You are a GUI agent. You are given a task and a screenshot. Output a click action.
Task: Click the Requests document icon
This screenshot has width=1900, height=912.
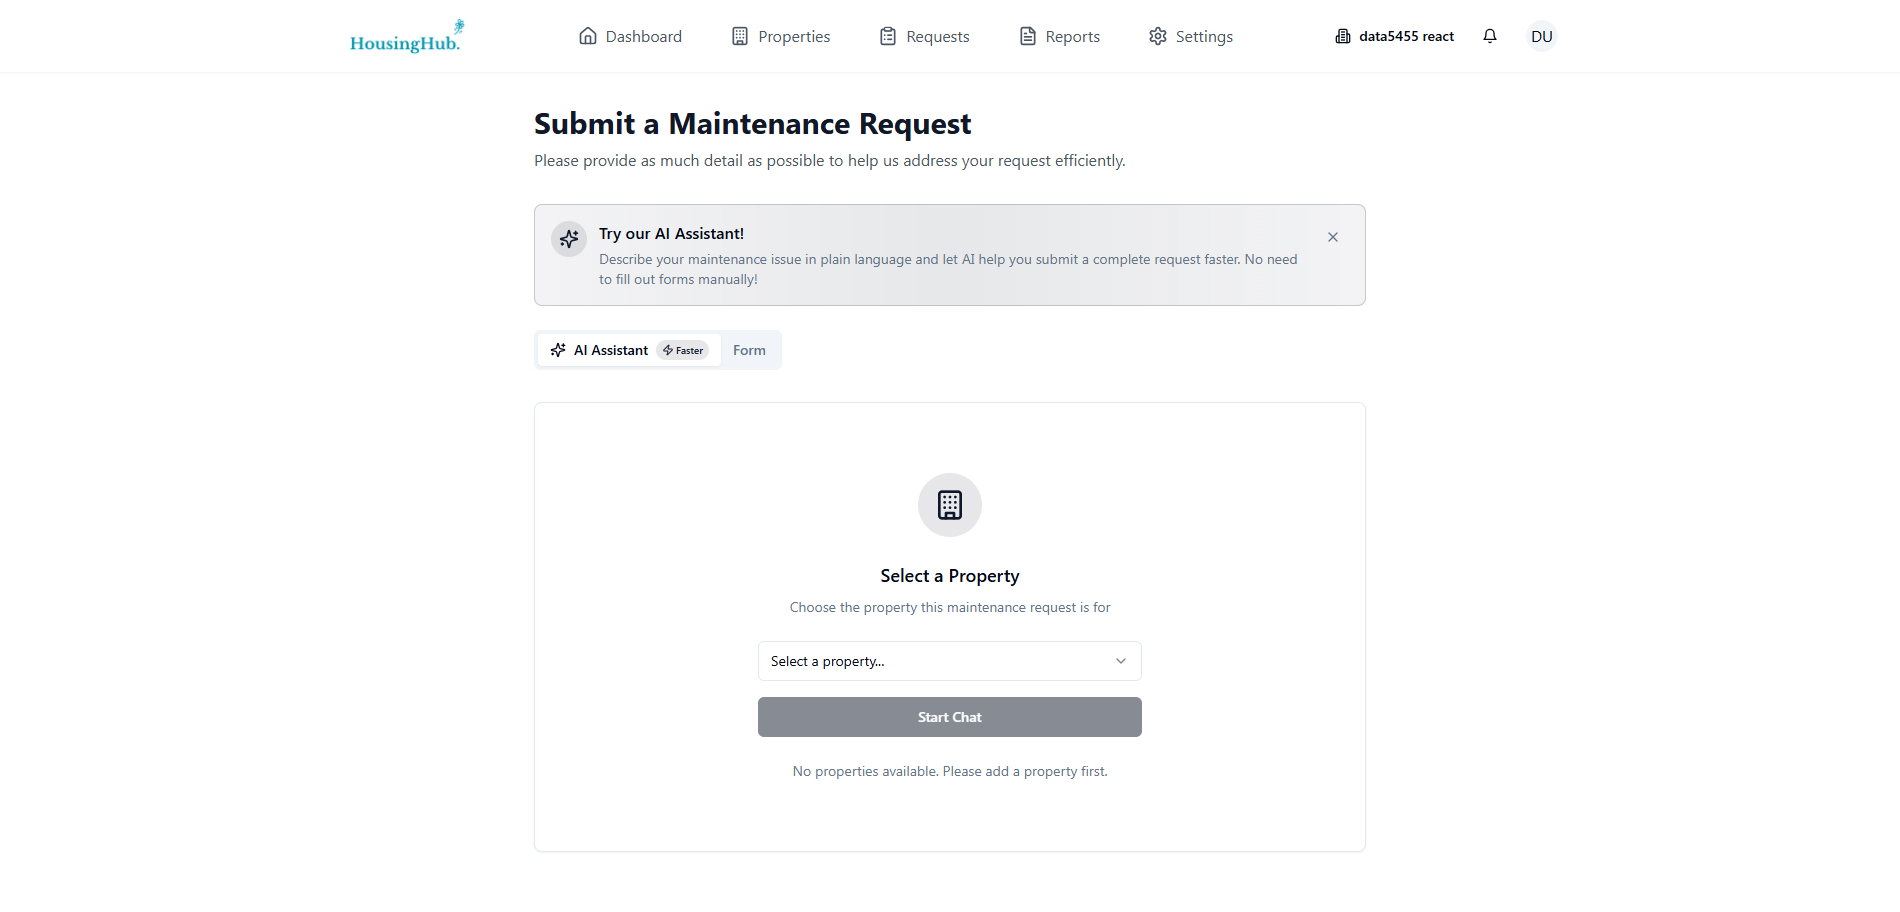pos(887,35)
